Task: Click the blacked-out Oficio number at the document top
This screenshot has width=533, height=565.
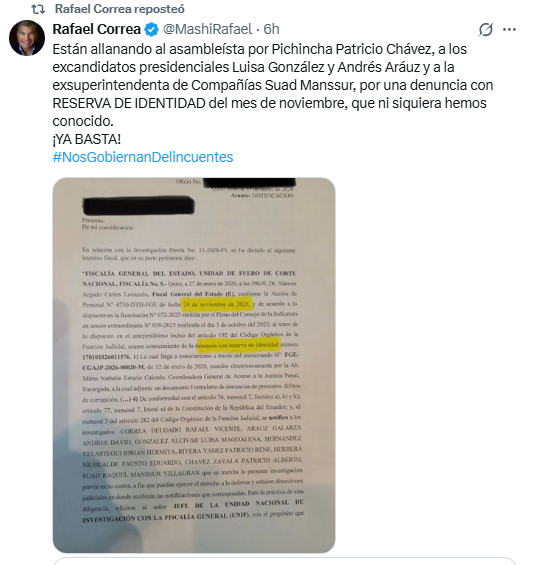Action: [249, 183]
